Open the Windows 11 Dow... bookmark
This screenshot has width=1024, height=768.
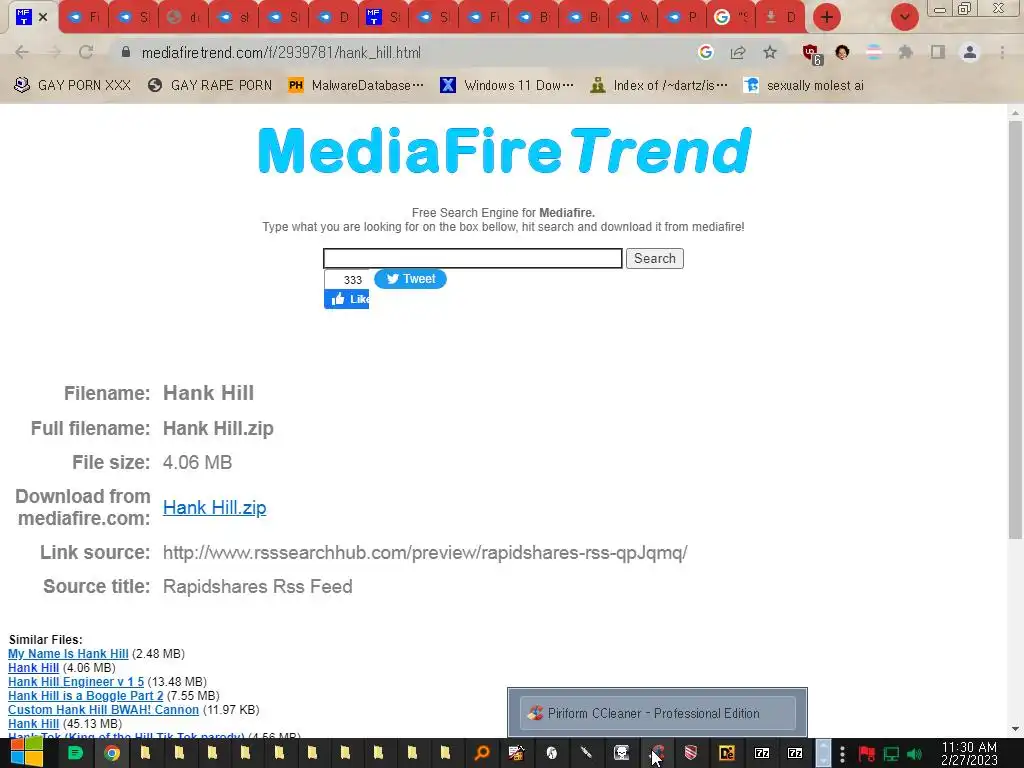pos(507,86)
